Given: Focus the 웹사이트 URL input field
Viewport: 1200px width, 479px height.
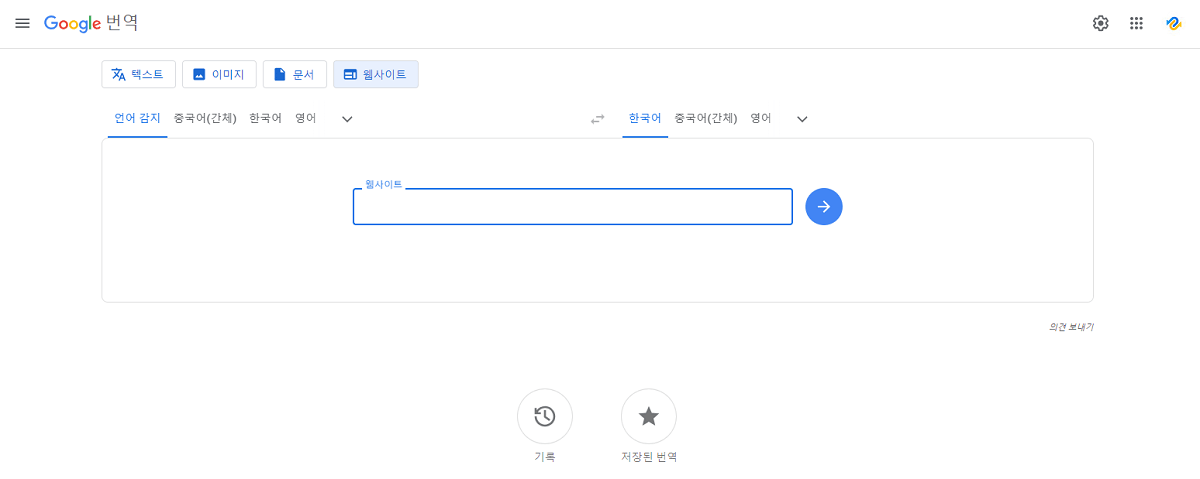Looking at the screenshot, I should click(x=572, y=207).
